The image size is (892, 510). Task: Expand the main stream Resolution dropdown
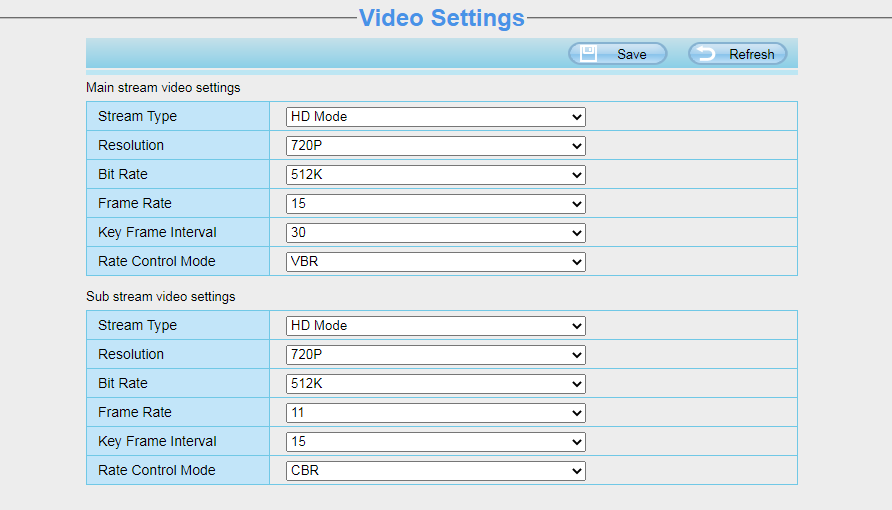coord(435,146)
